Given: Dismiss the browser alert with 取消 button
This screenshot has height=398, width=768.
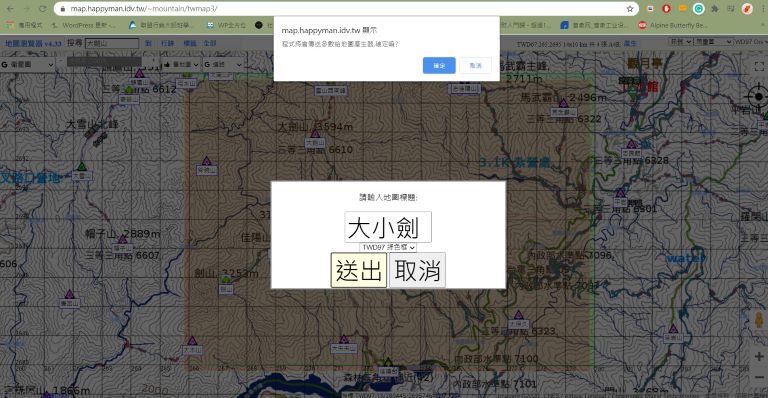Looking at the screenshot, I should (x=475, y=66).
